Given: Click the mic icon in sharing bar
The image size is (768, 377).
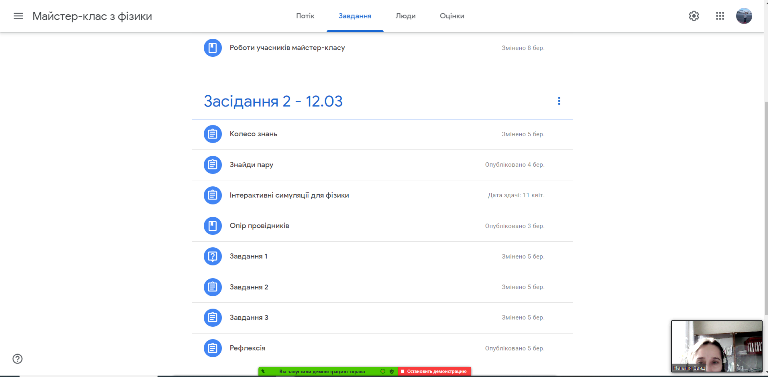Looking at the screenshot, I should coord(263,372).
